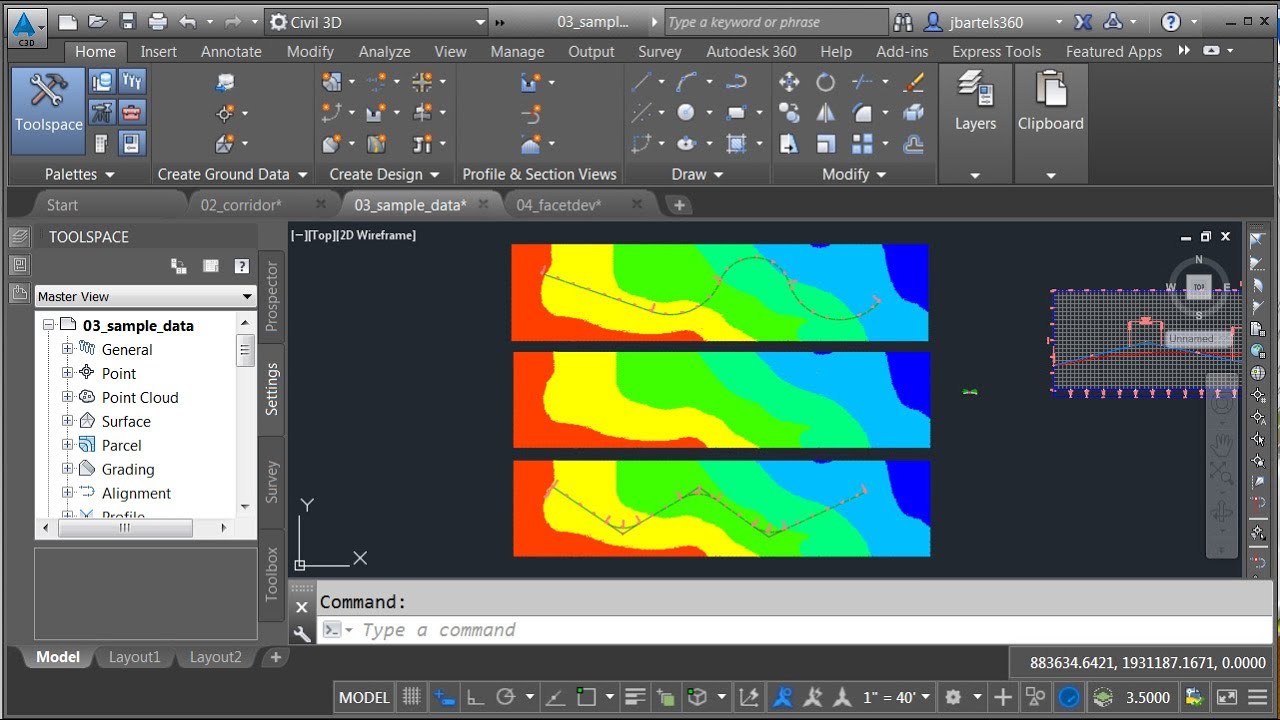The height and width of the screenshot is (720, 1280).
Task: Toggle annotation visibility in status bar
Action: point(782,697)
